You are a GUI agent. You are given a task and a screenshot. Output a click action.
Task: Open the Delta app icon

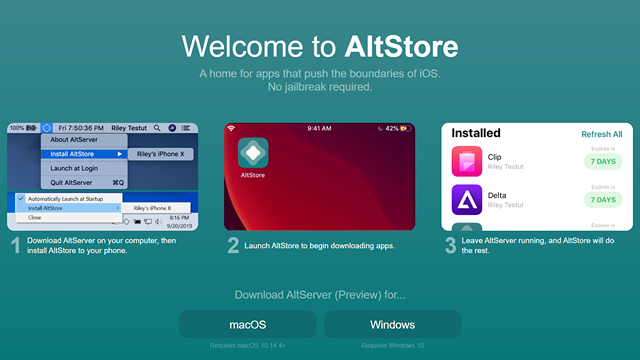(467, 200)
